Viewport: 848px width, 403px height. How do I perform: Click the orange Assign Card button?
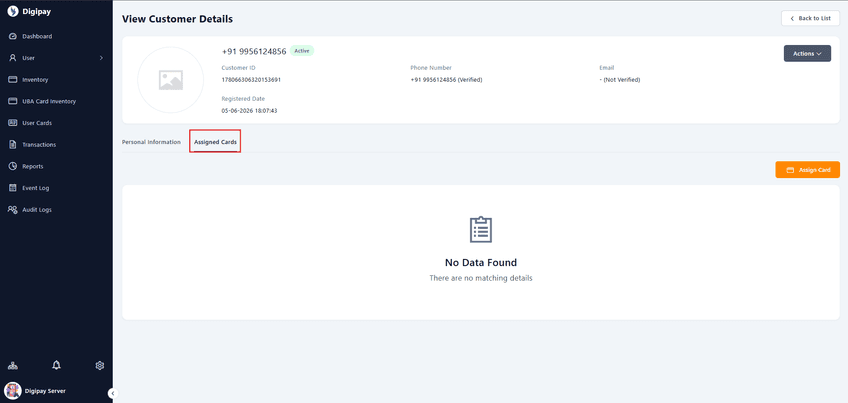click(x=807, y=170)
